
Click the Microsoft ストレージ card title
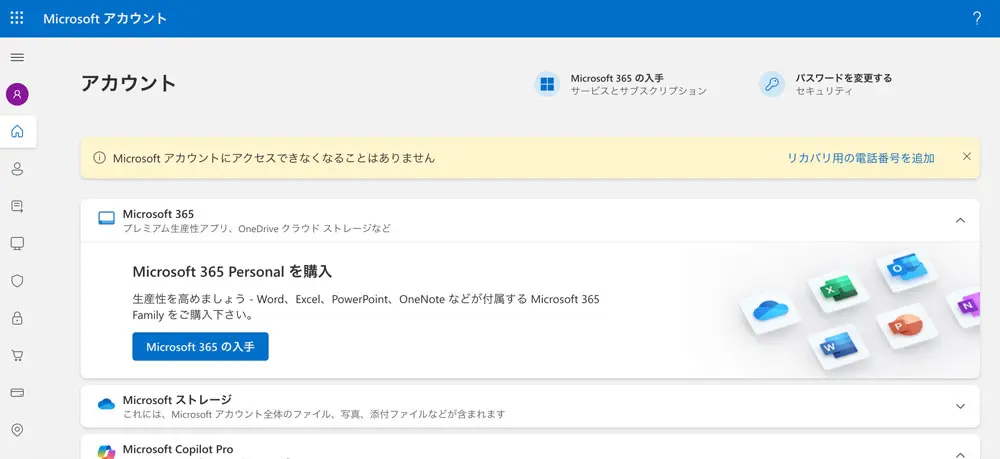click(177, 400)
